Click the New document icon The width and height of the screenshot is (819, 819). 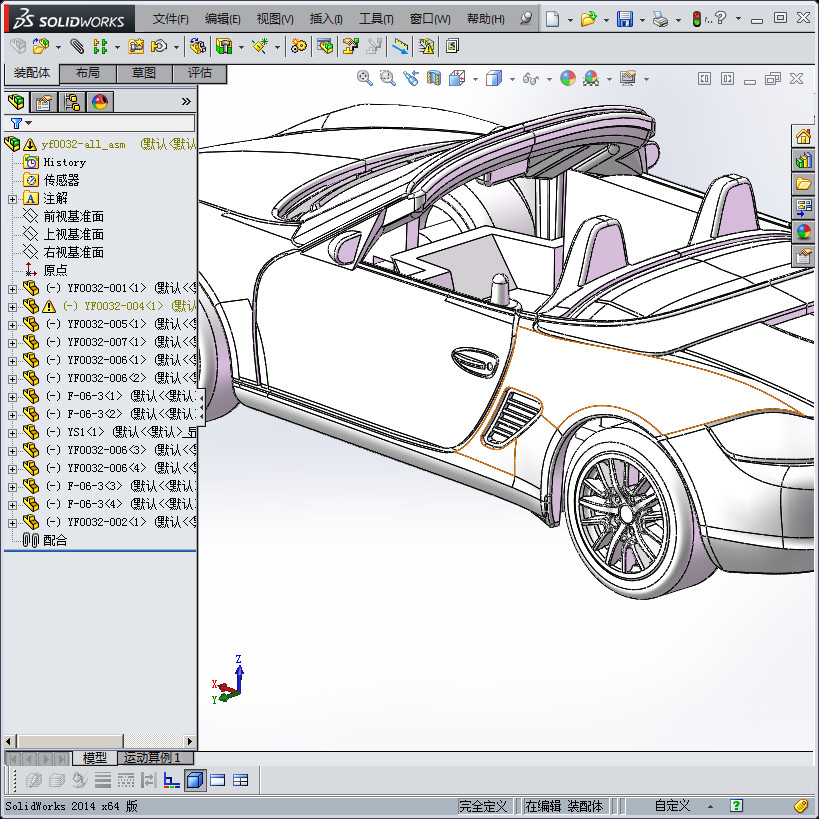(552, 19)
